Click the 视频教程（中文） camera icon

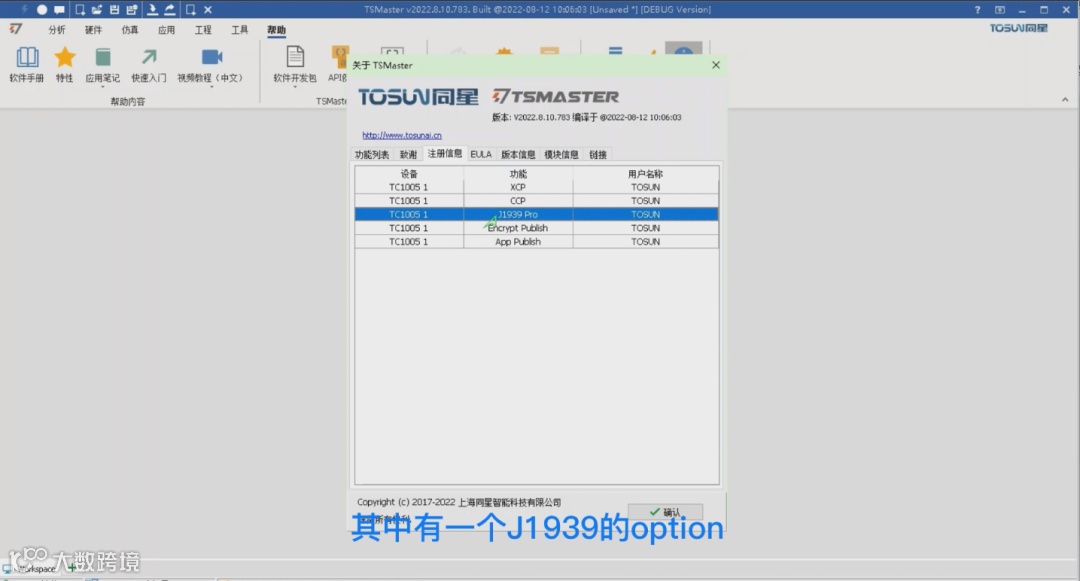click(211, 56)
